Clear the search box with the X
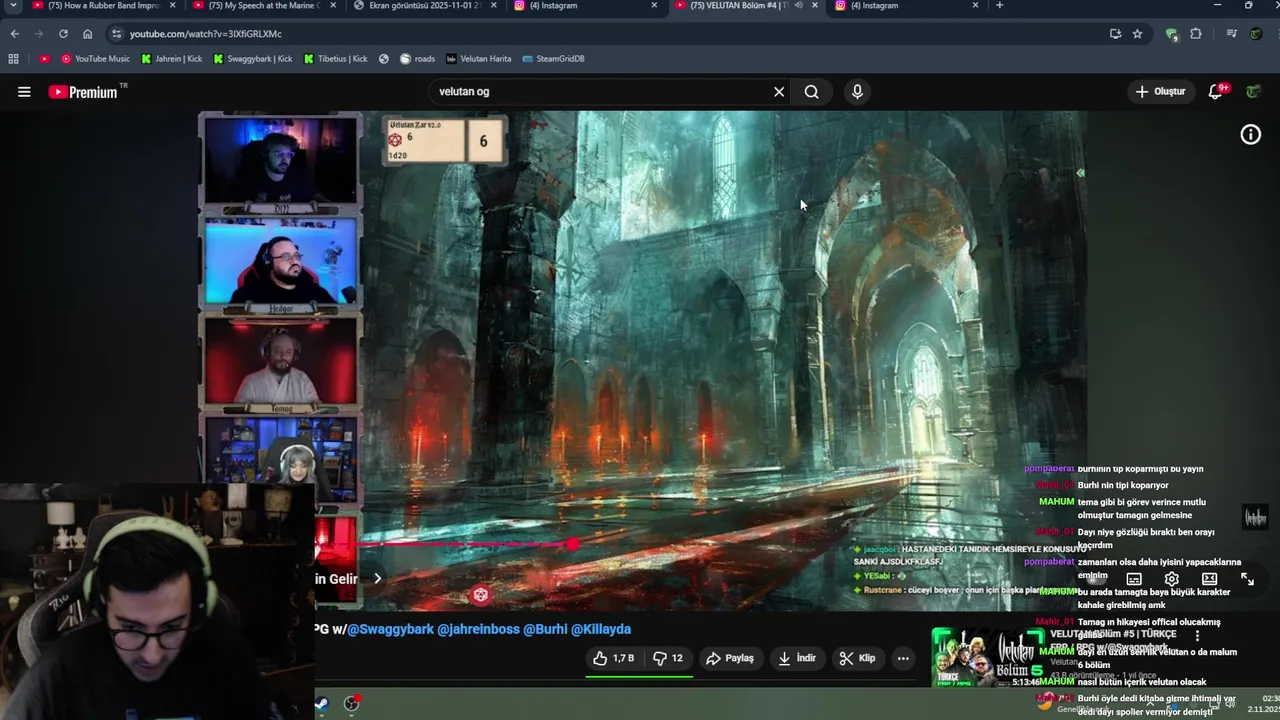The image size is (1280, 720). (779, 92)
